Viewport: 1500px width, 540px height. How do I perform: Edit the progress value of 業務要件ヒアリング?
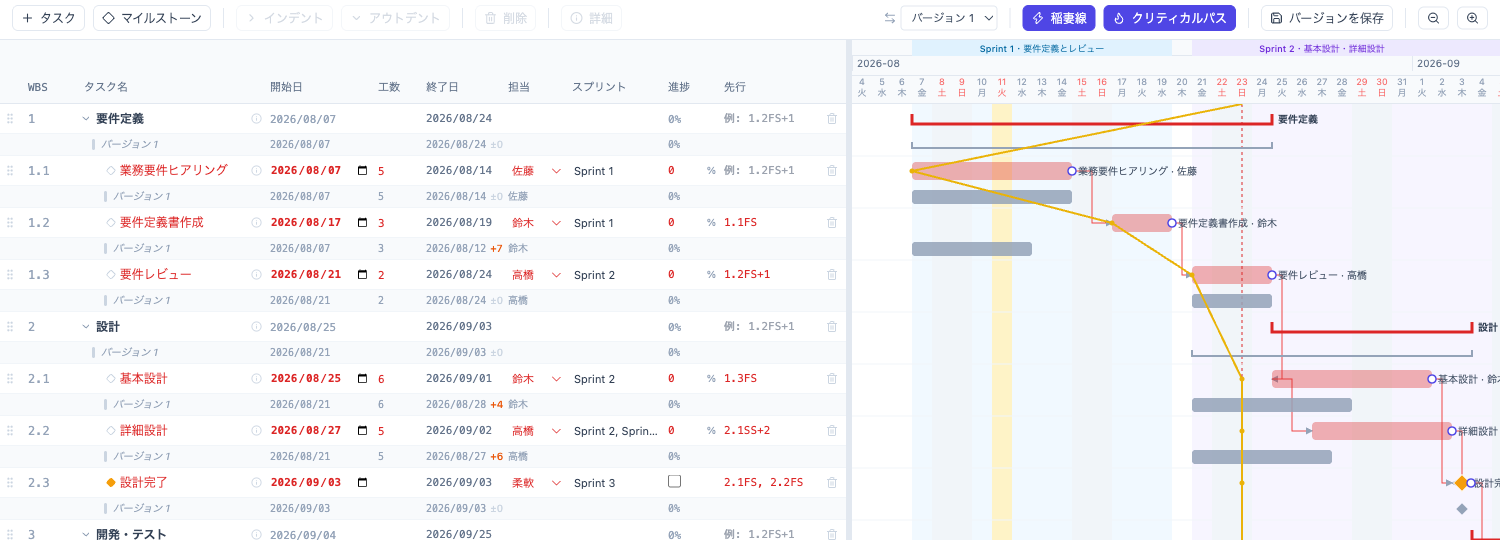click(x=671, y=171)
